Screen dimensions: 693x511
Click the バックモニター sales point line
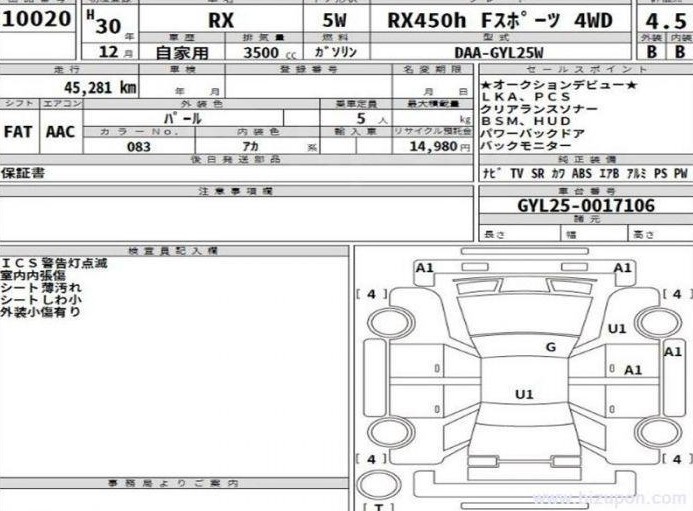click(x=526, y=145)
